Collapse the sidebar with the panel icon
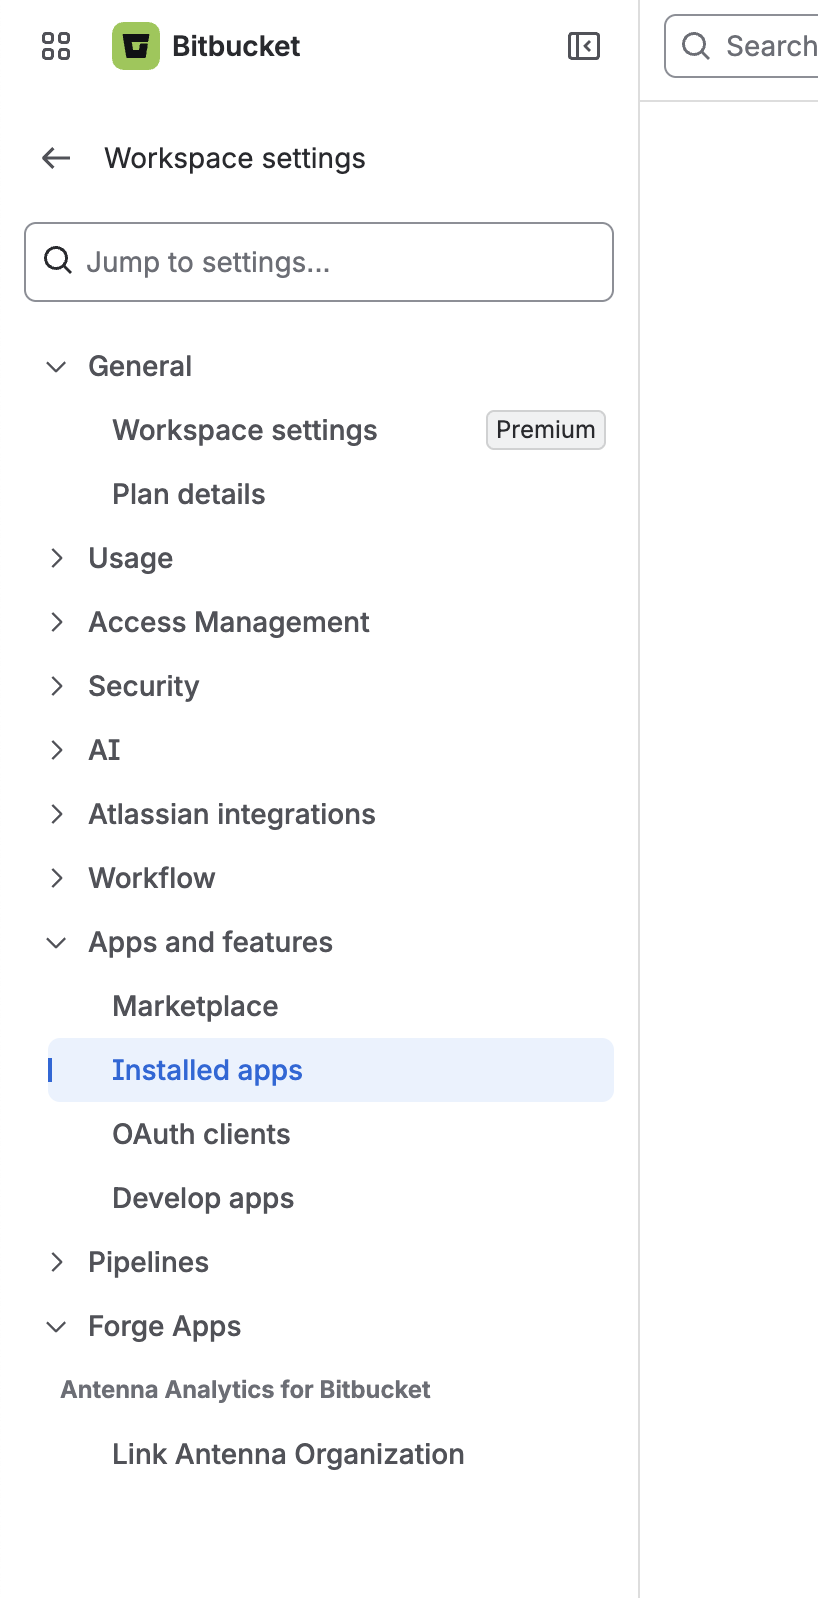The width and height of the screenshot is (818, 1598). 584,46
